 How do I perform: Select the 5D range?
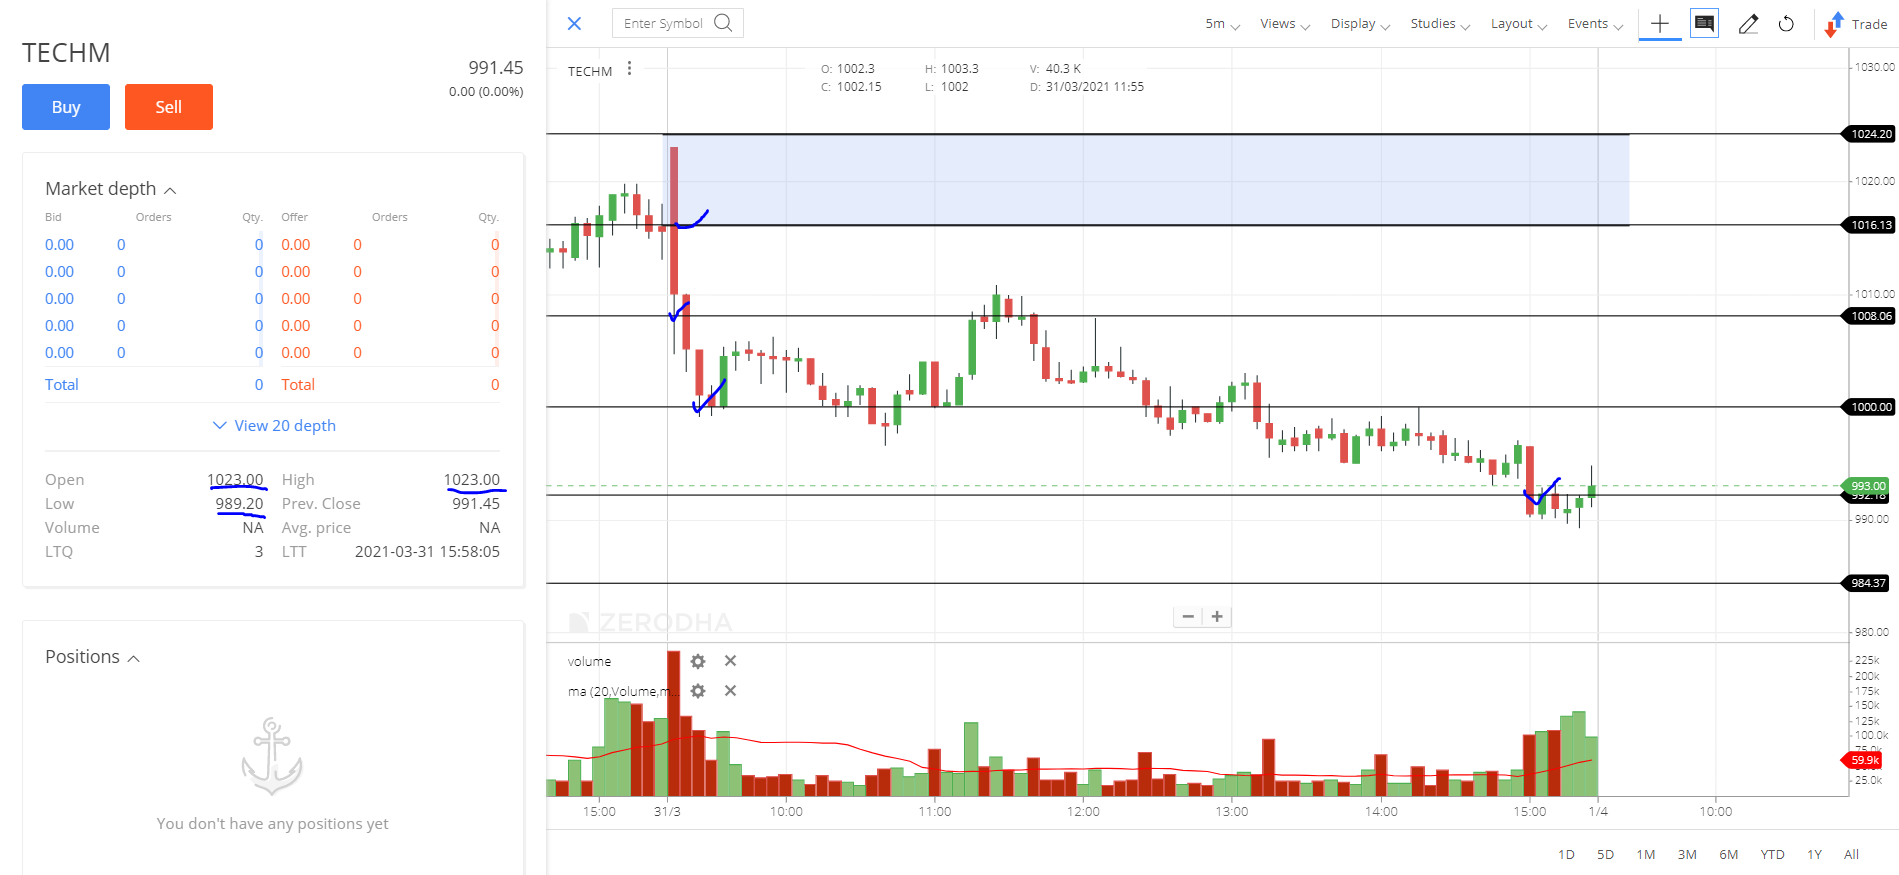tap(1606, 855)
